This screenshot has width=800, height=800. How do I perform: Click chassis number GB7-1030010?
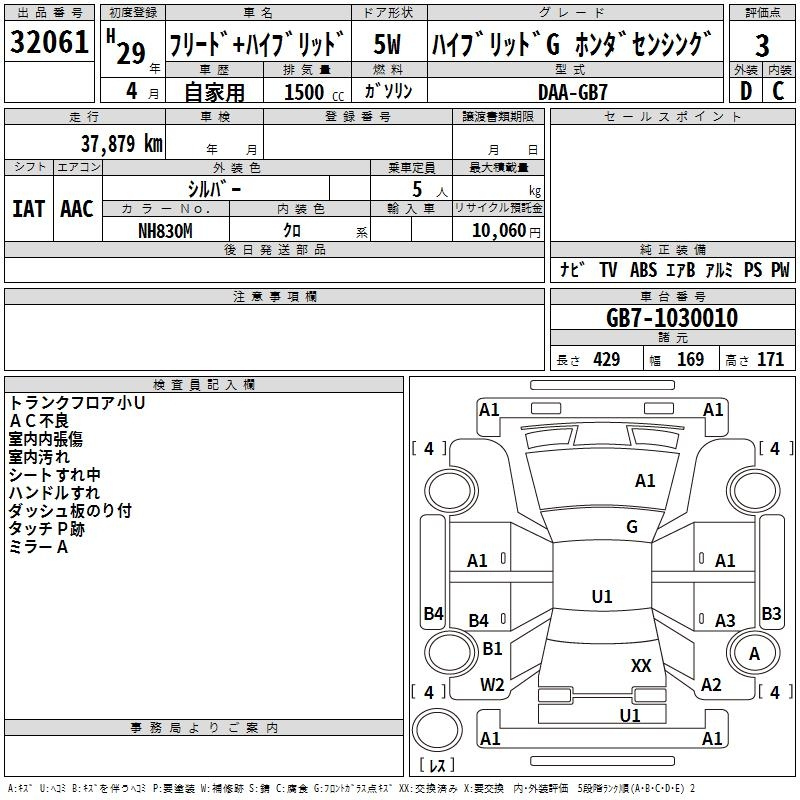point(672,318)
